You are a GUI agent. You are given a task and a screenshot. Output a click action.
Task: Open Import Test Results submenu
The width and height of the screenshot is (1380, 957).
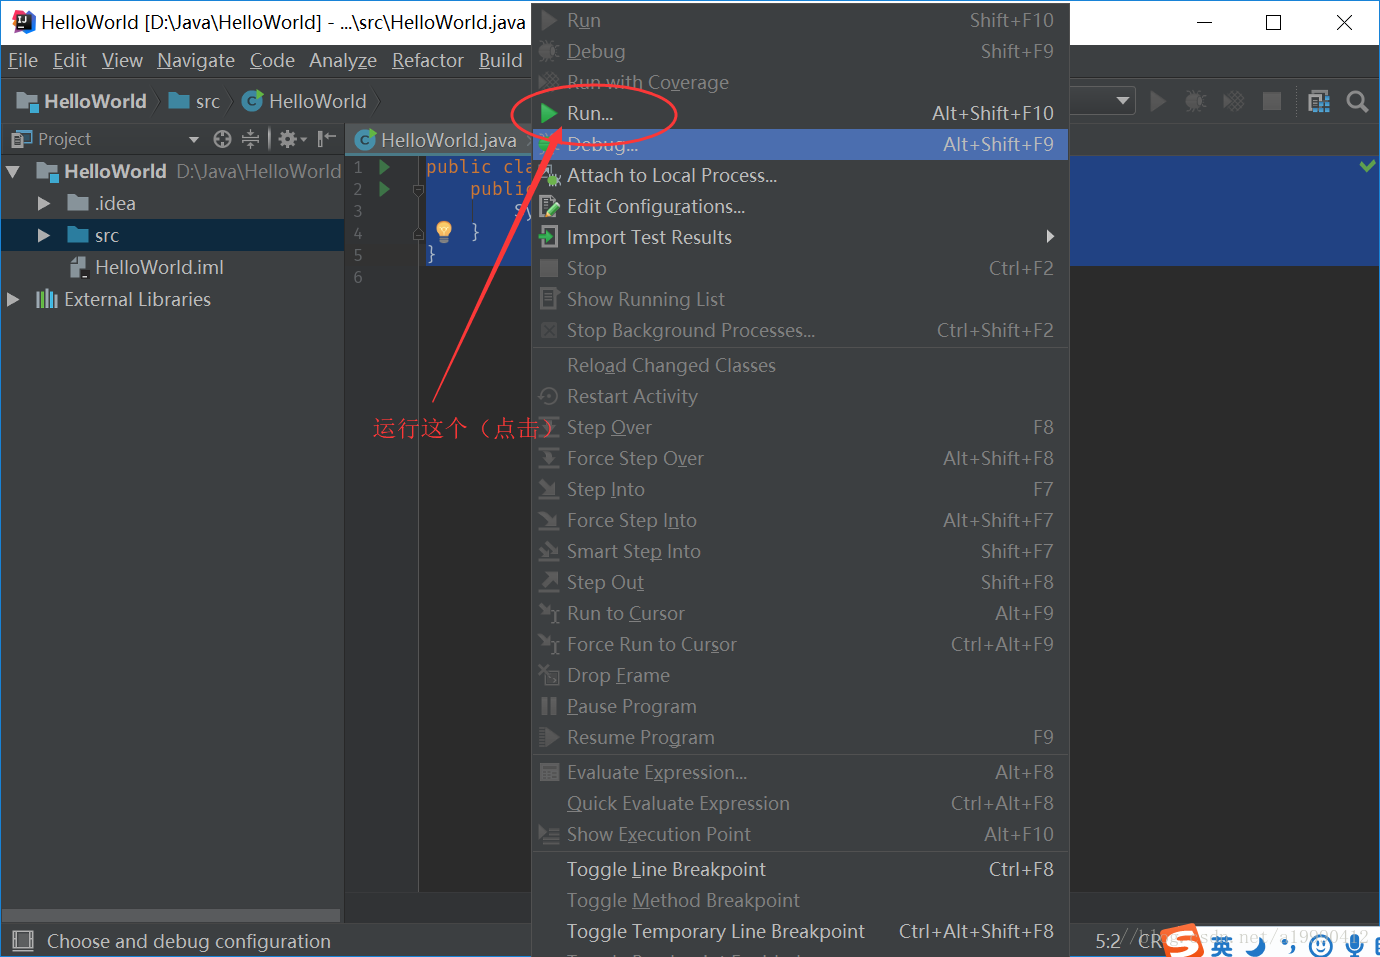click(800, 237)
